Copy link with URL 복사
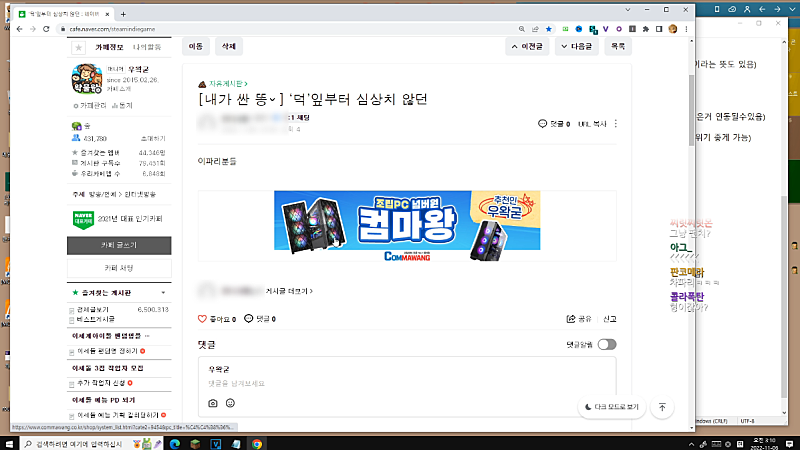The width and height of the screenshot is (800, 450). coord(592,124)
